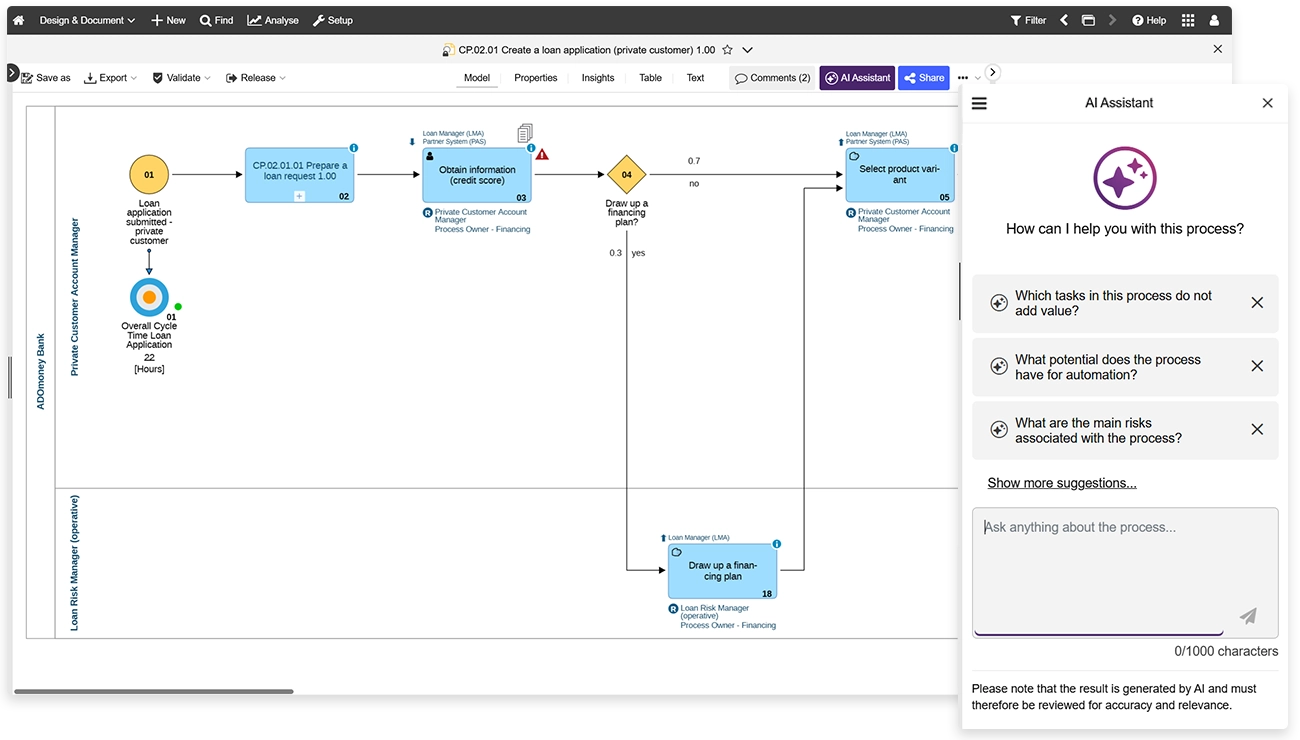This screenshot has width=1300, height=740.
Task: Click the Home icon in top bar
Action: pos(18,20)
